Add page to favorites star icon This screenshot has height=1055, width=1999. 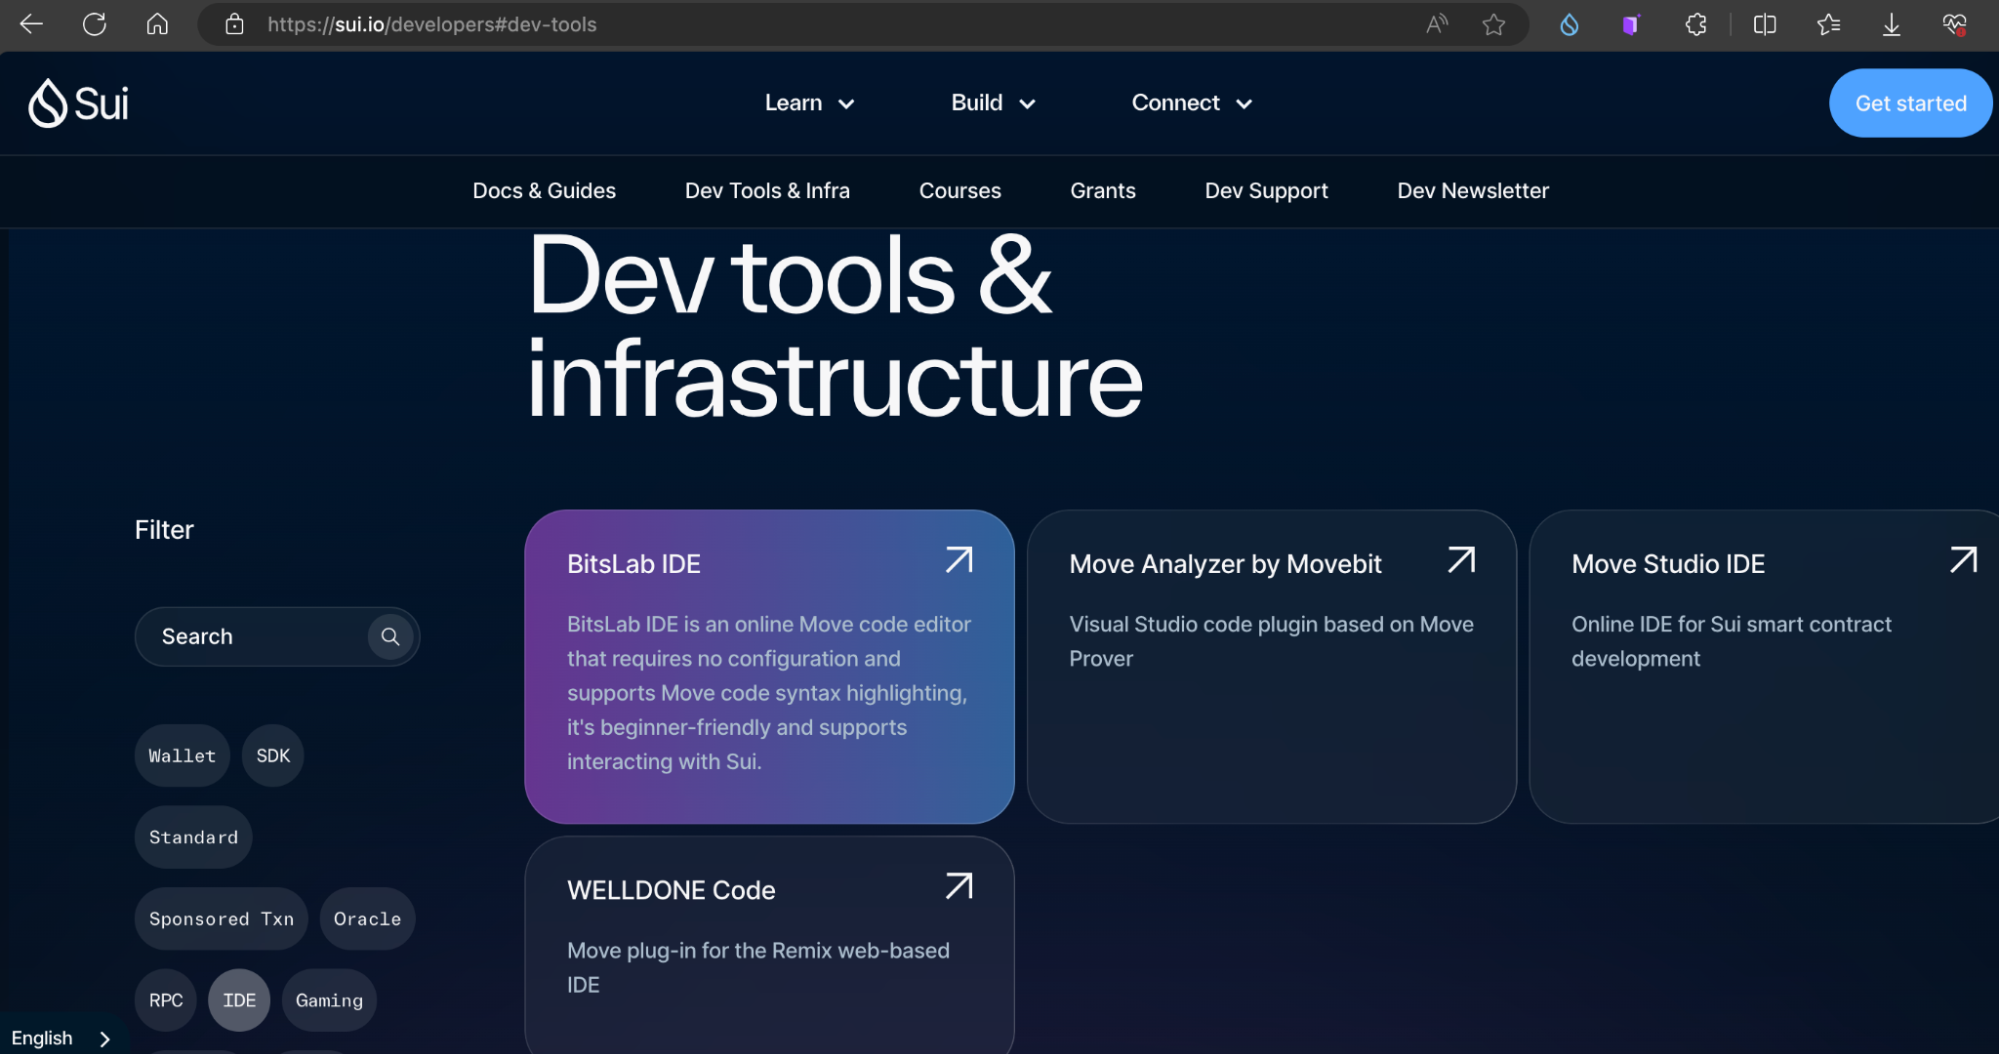click(1494, 24)
